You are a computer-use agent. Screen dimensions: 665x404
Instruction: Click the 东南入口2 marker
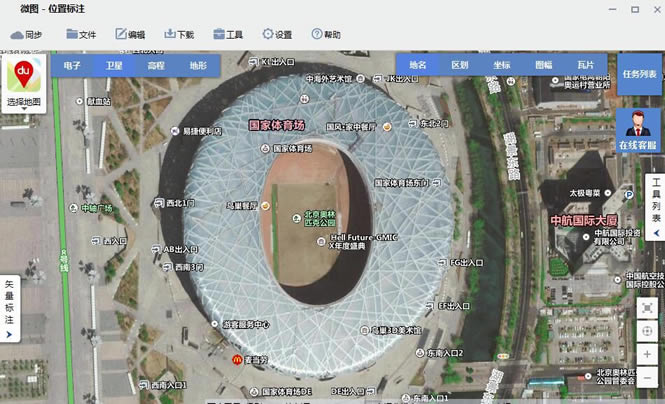coord(420,353)
